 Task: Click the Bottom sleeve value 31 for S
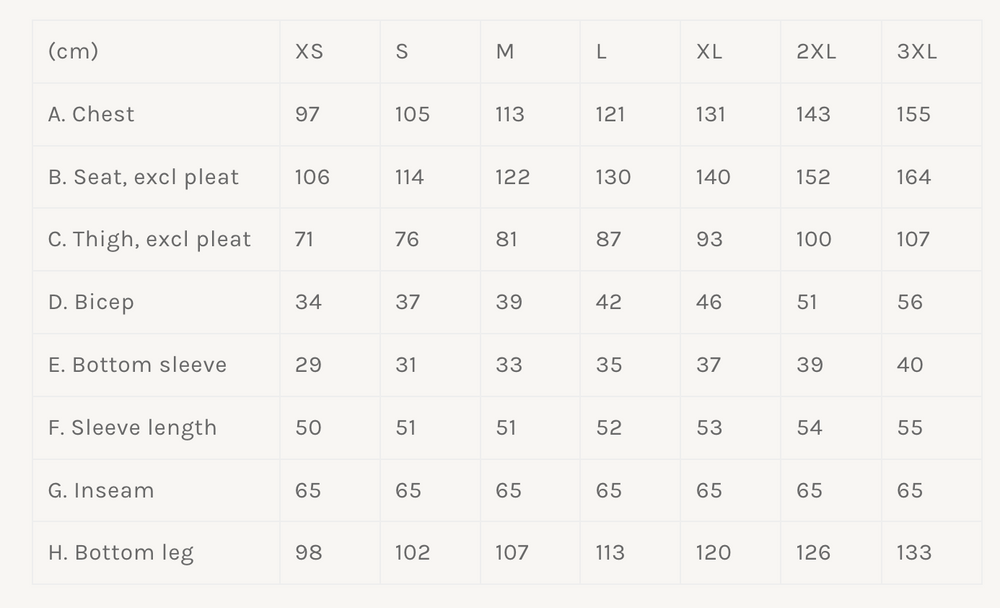[406, 365]
